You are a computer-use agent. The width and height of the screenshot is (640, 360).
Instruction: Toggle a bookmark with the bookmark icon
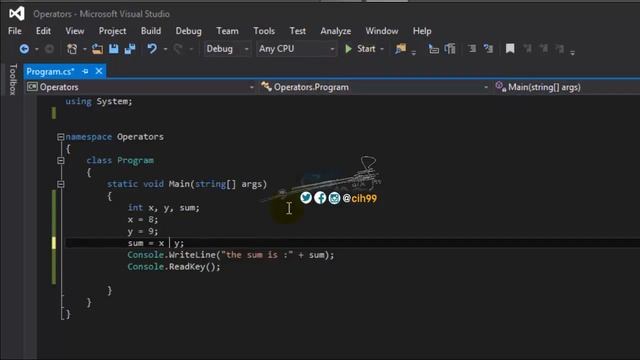pyautogui.click(x=510, y=49)
